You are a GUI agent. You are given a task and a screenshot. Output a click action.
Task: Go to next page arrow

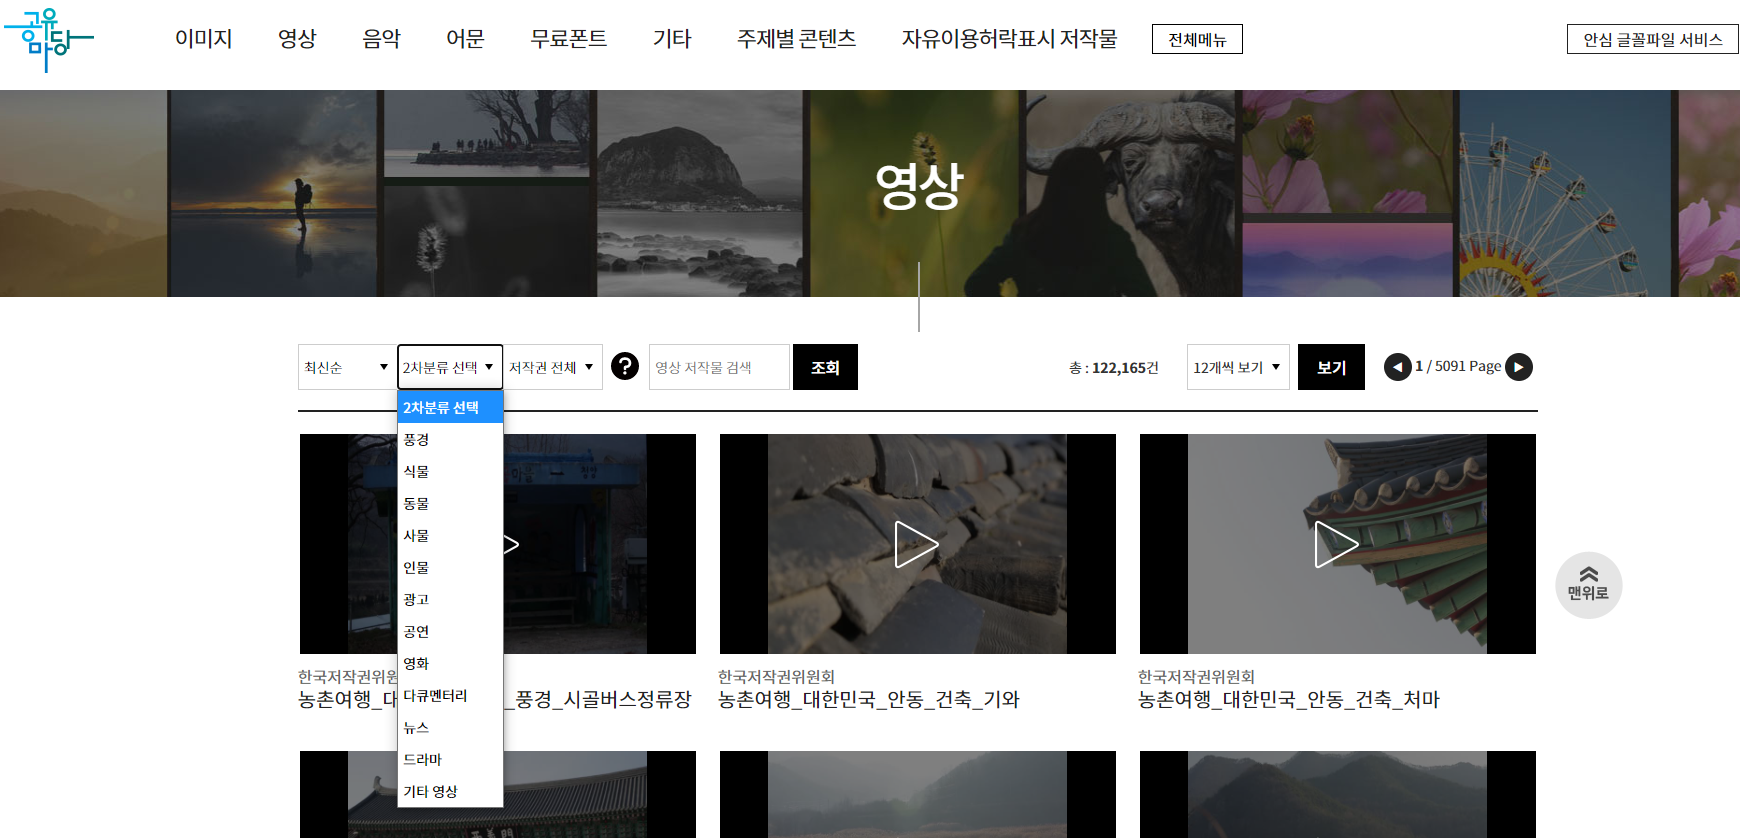(x=1519, y=367)
